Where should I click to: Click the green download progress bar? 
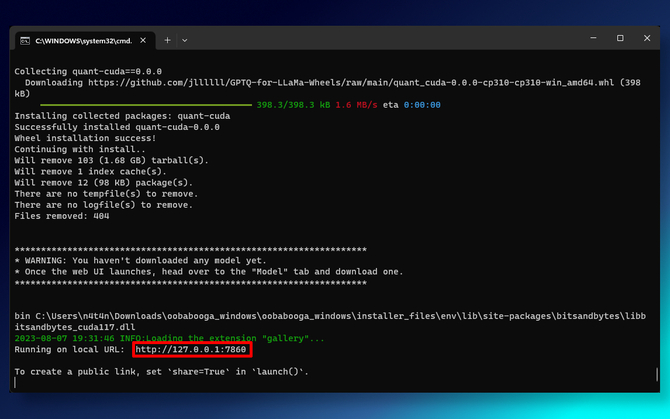coord(146,105)
